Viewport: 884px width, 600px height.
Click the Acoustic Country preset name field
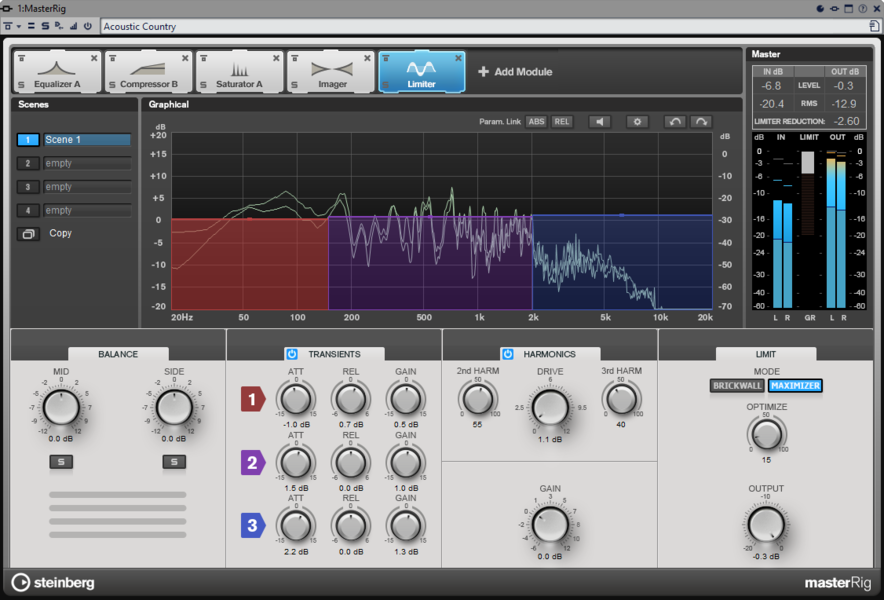tap(485, 27)
